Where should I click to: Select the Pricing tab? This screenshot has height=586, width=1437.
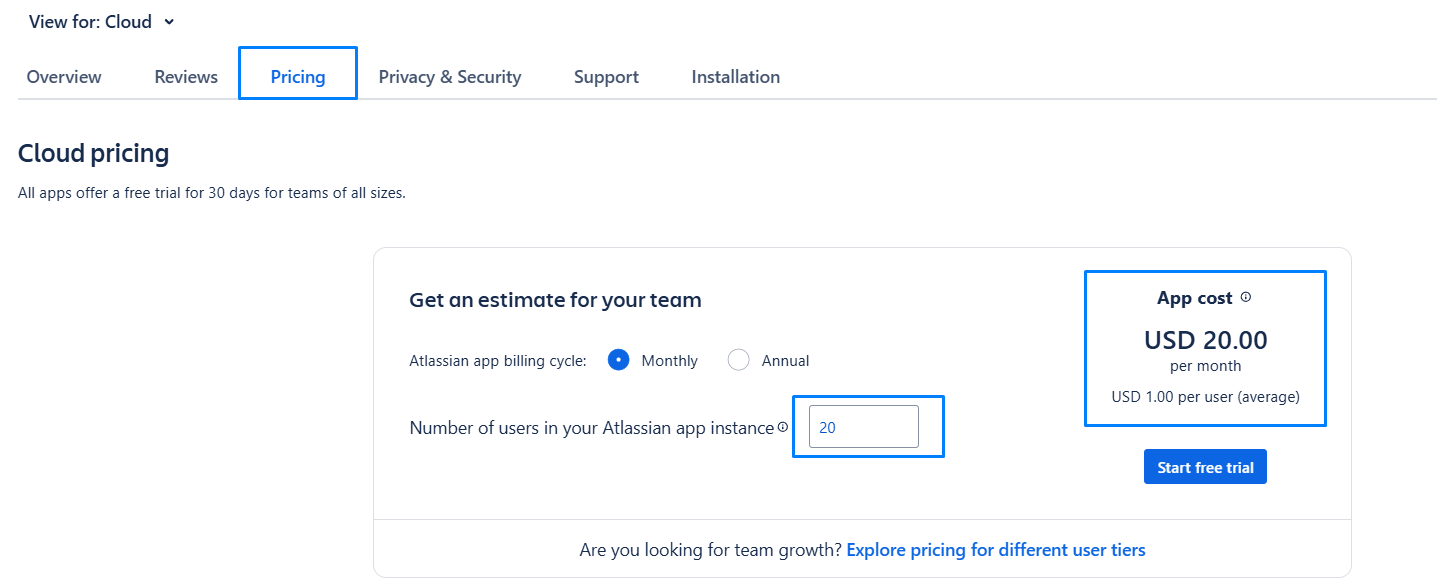tap(298, 77)
